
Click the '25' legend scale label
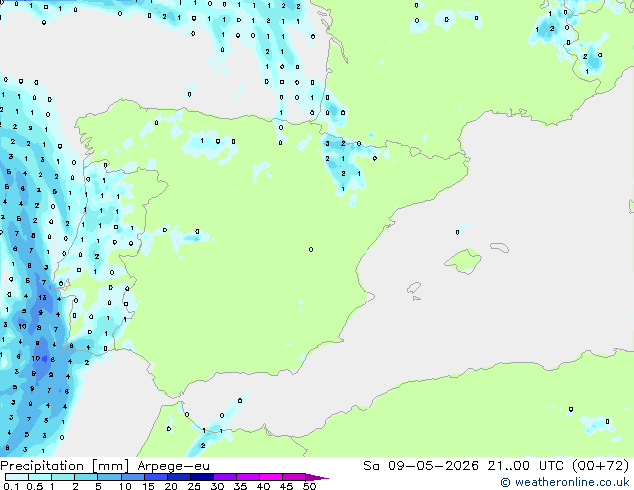(x=194, y=486)
